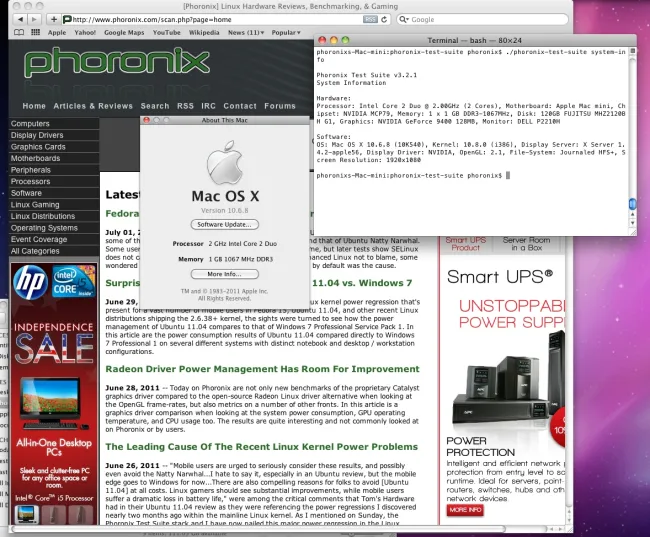Select Display Drivers category
This screenshot has height=537, width=650.
pyautogui.click(x=54, y=135)
